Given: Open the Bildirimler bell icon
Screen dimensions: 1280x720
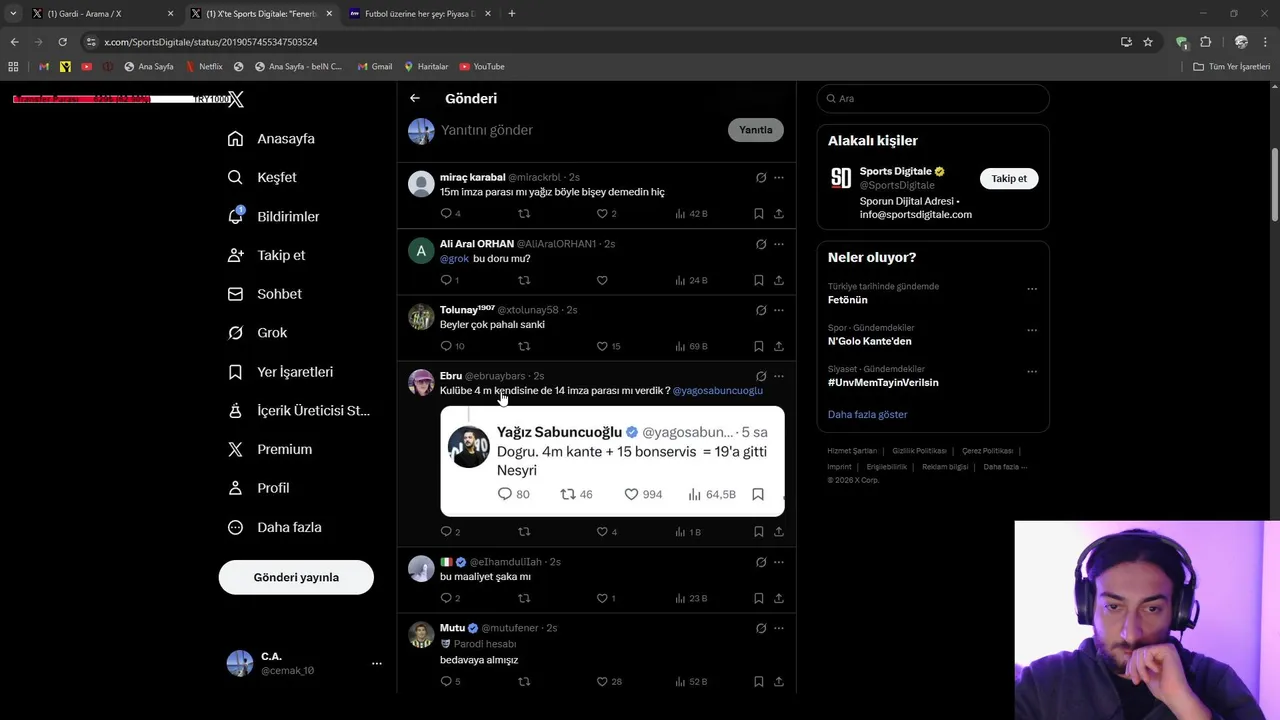Looking at the screenshot, I should (x=236, y=216).
